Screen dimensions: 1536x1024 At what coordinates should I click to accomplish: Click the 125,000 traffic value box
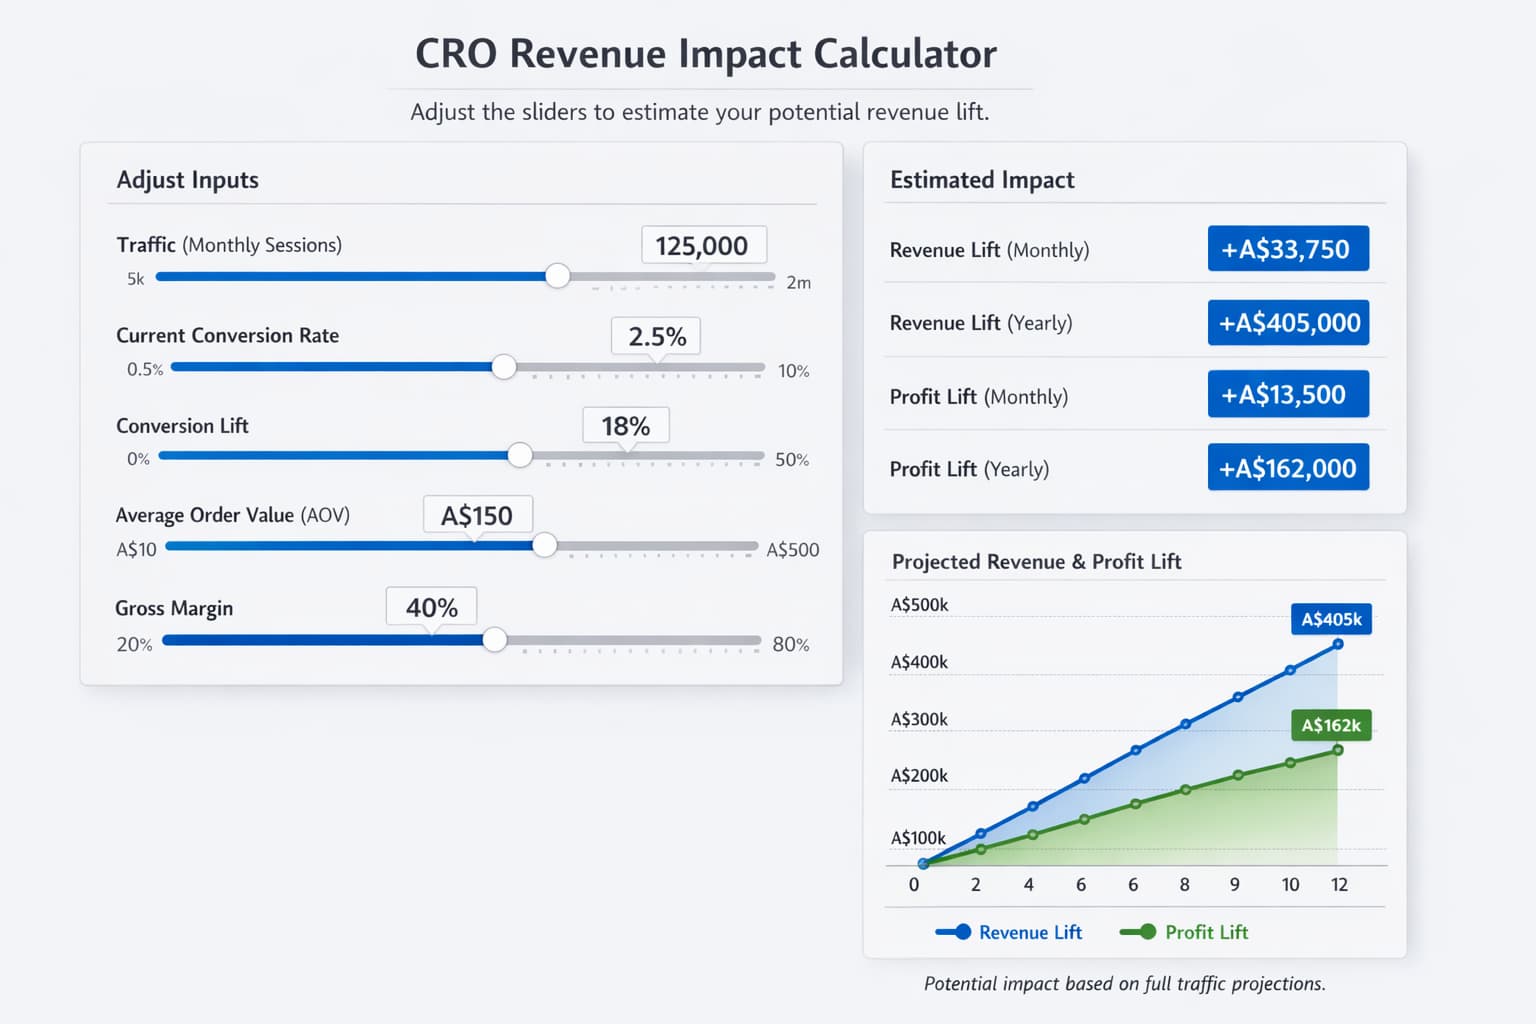click(704, 245)
